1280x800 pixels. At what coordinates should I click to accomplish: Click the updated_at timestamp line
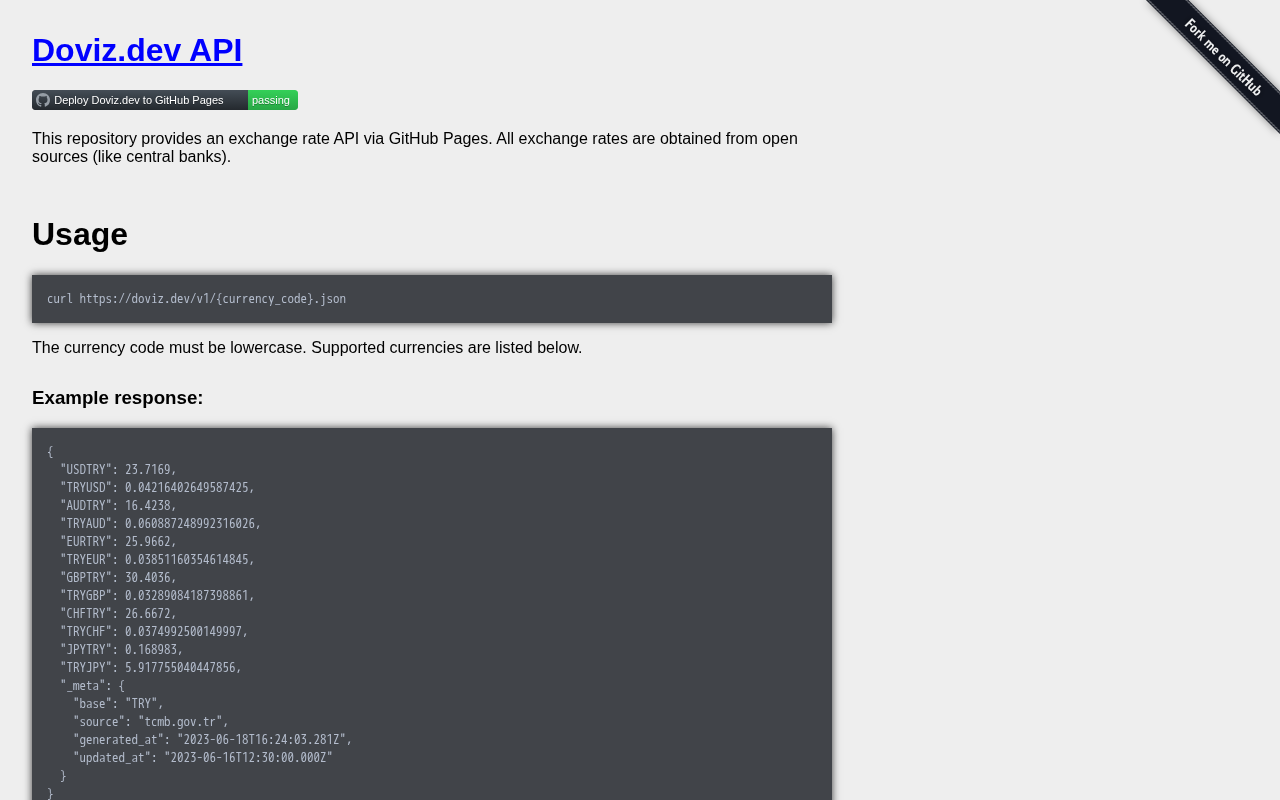(x=202, y=758)
